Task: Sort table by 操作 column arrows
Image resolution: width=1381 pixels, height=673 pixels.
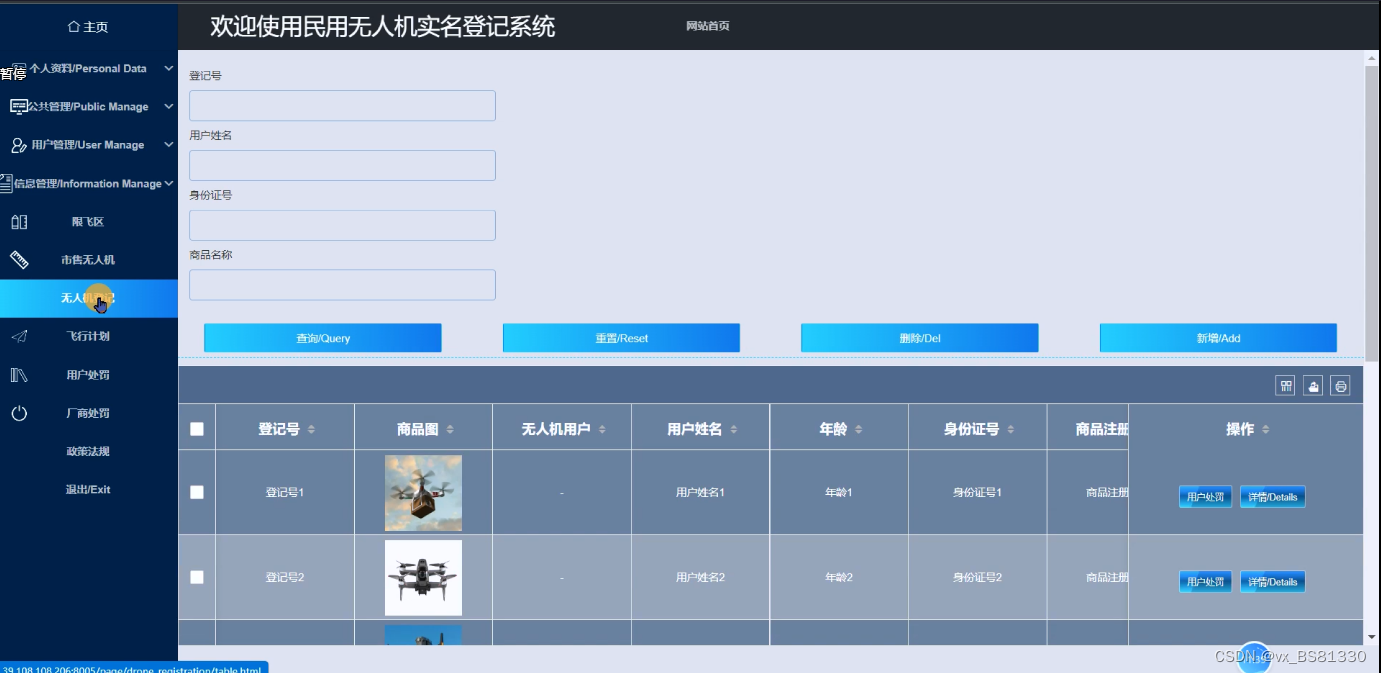Action: click(1266, 429)
